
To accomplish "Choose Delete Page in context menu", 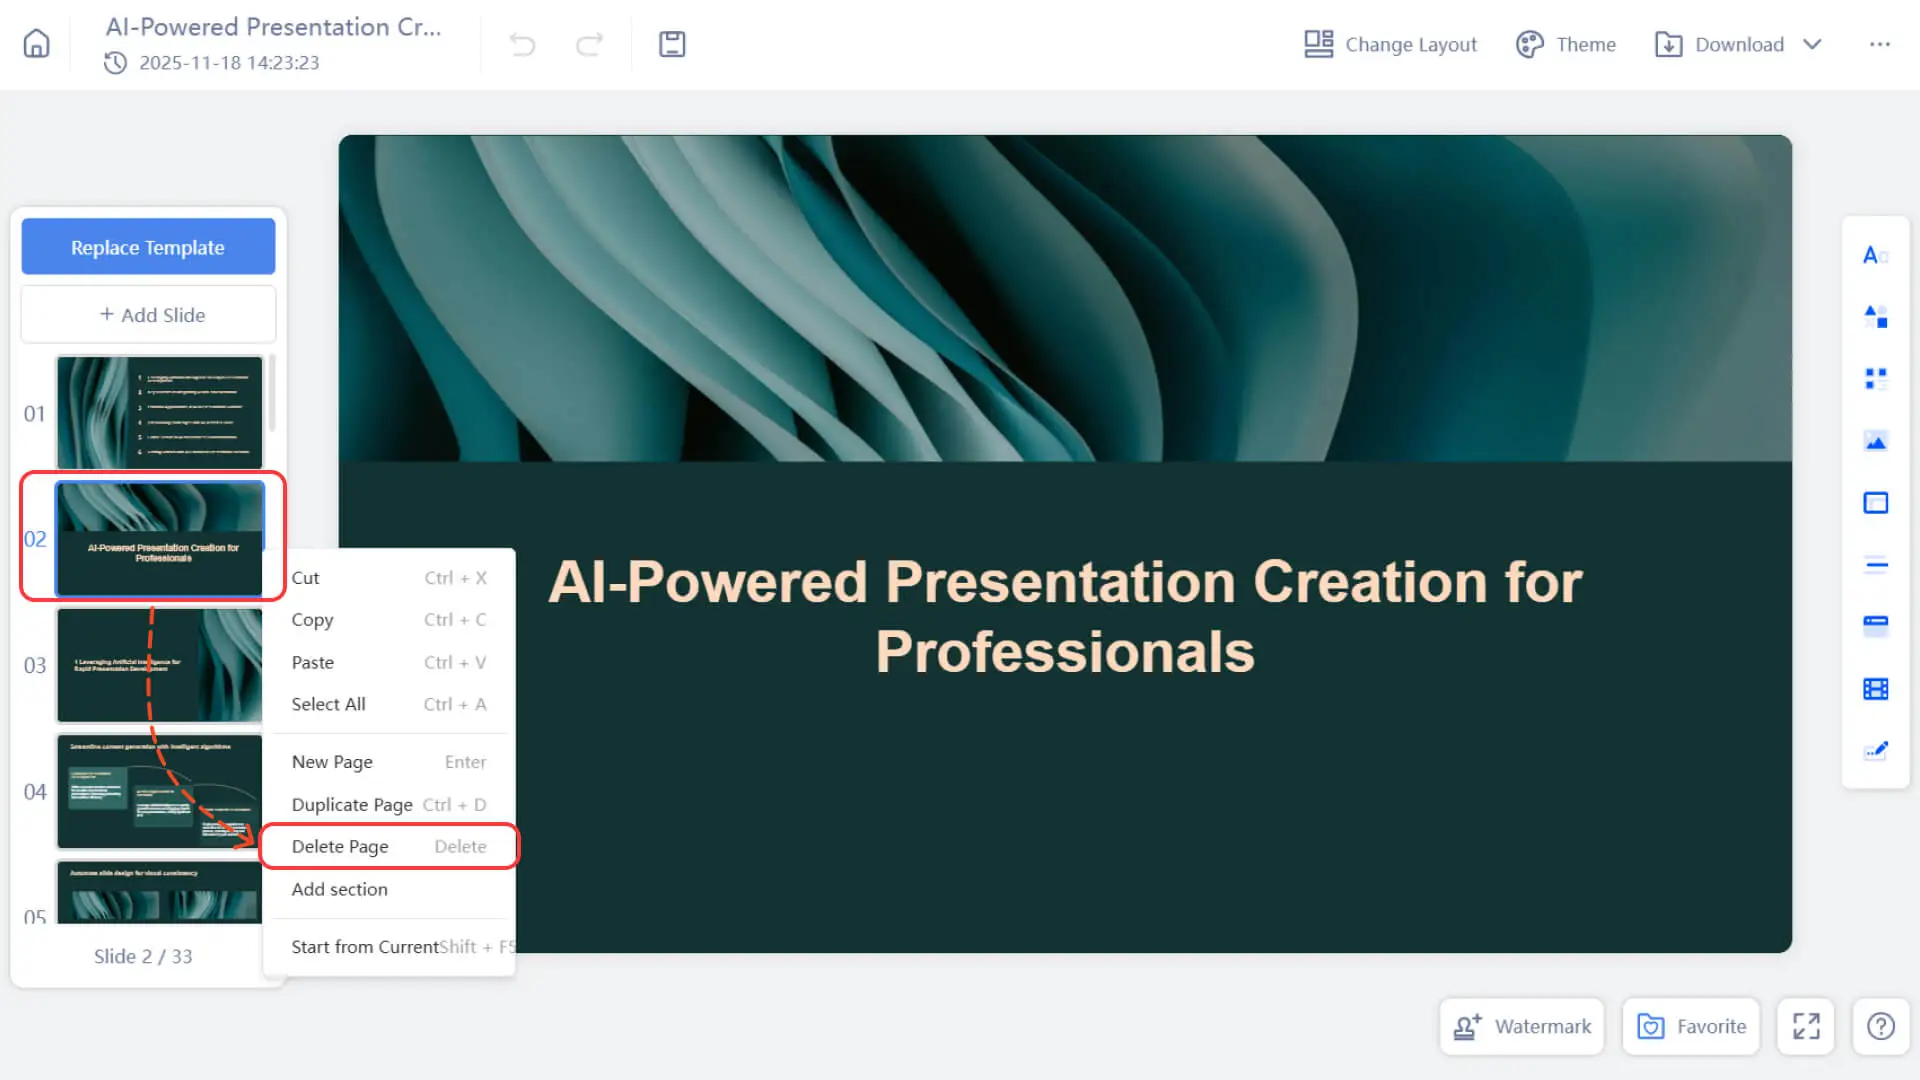I will (389, 846).
